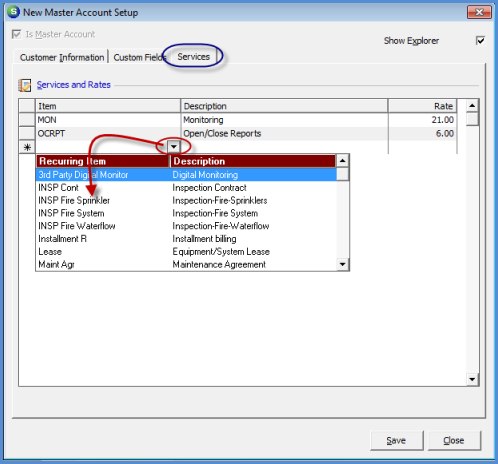
Task: Click the Close button
Action: pos(454,441)
